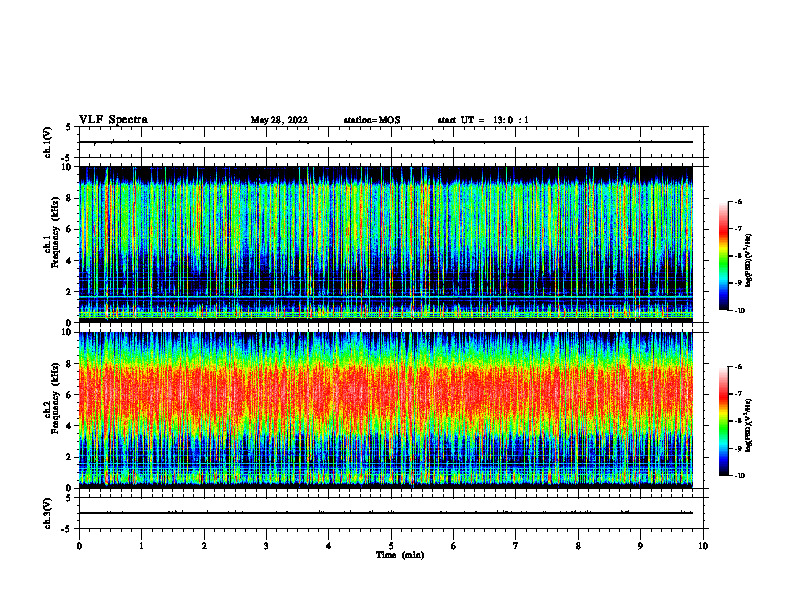Click the ch.1 spectrogram color scale bar

[x=723, y=256]
